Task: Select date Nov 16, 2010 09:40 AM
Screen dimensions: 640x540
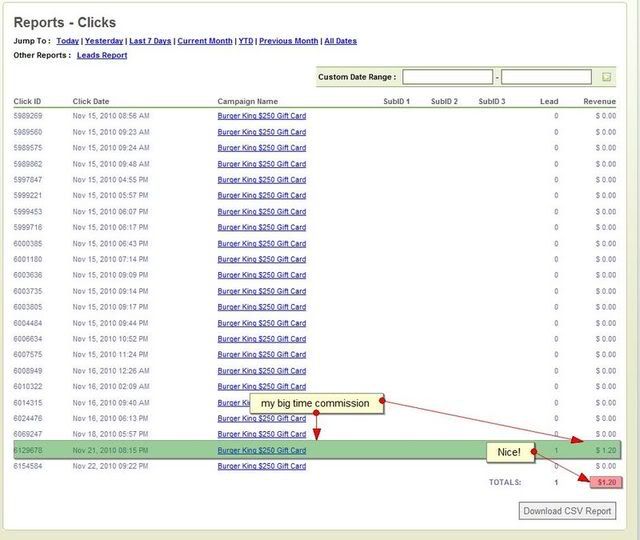Action: pyautogui.click(x=111, y=402)
